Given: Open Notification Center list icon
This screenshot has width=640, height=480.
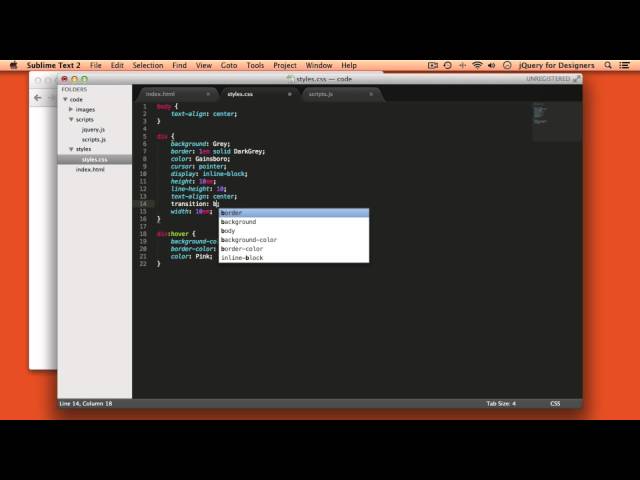Looking at the screenshot, I should point(624,65).
